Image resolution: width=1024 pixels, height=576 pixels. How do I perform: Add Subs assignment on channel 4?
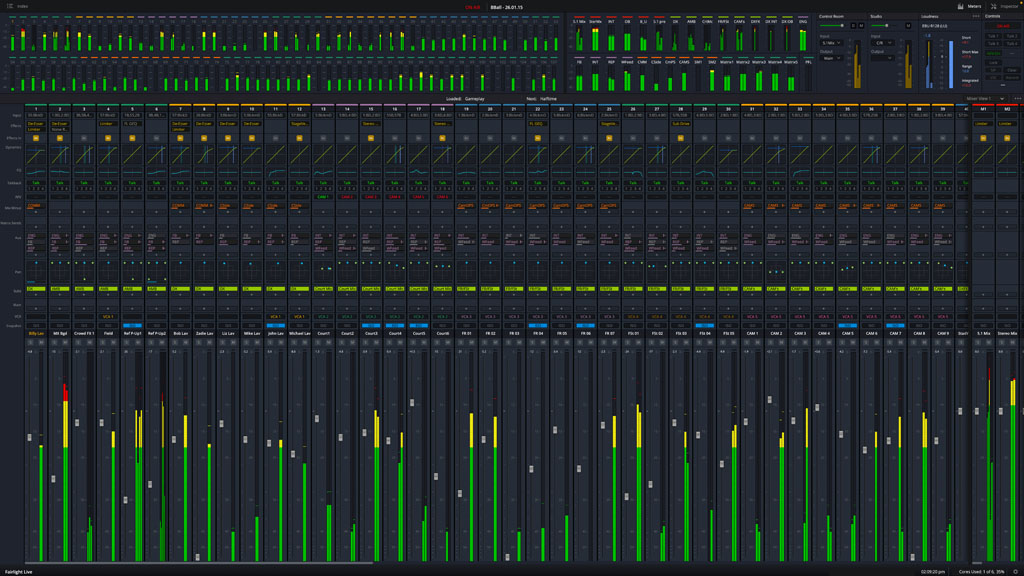coord(108,295)
